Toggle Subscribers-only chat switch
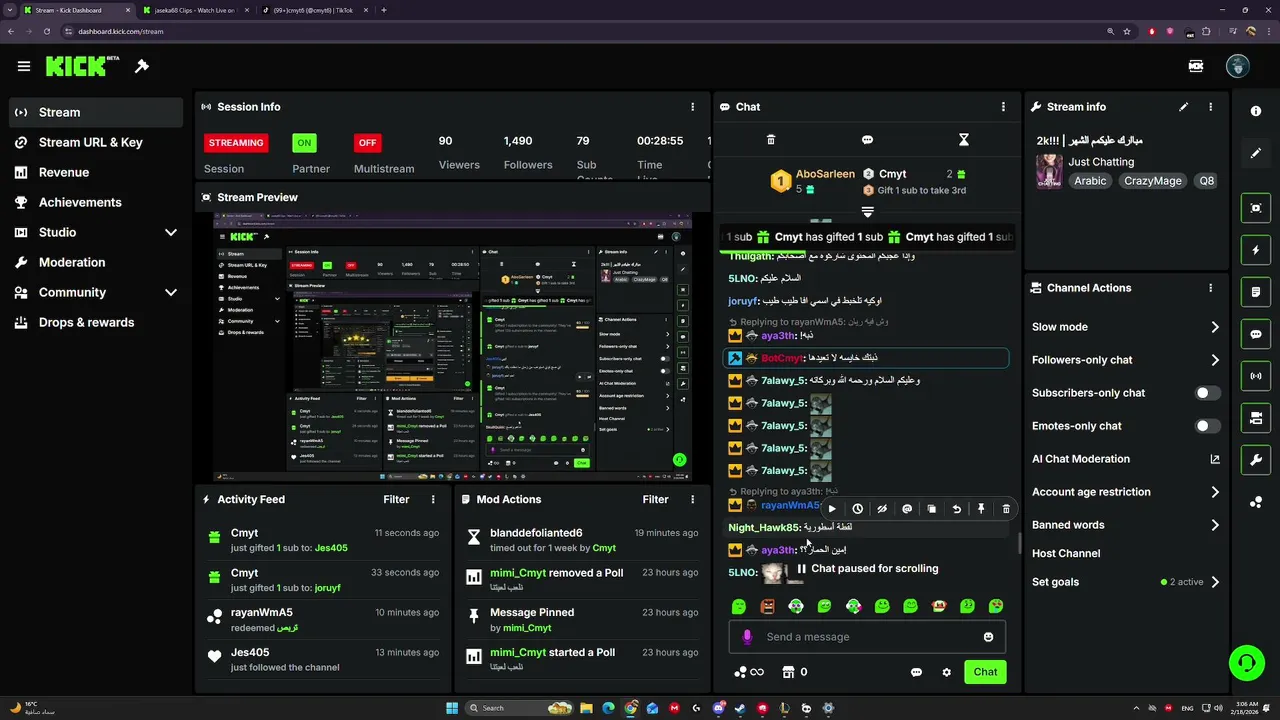This screenshot has width=1280, height=720. pos(1208,393)
